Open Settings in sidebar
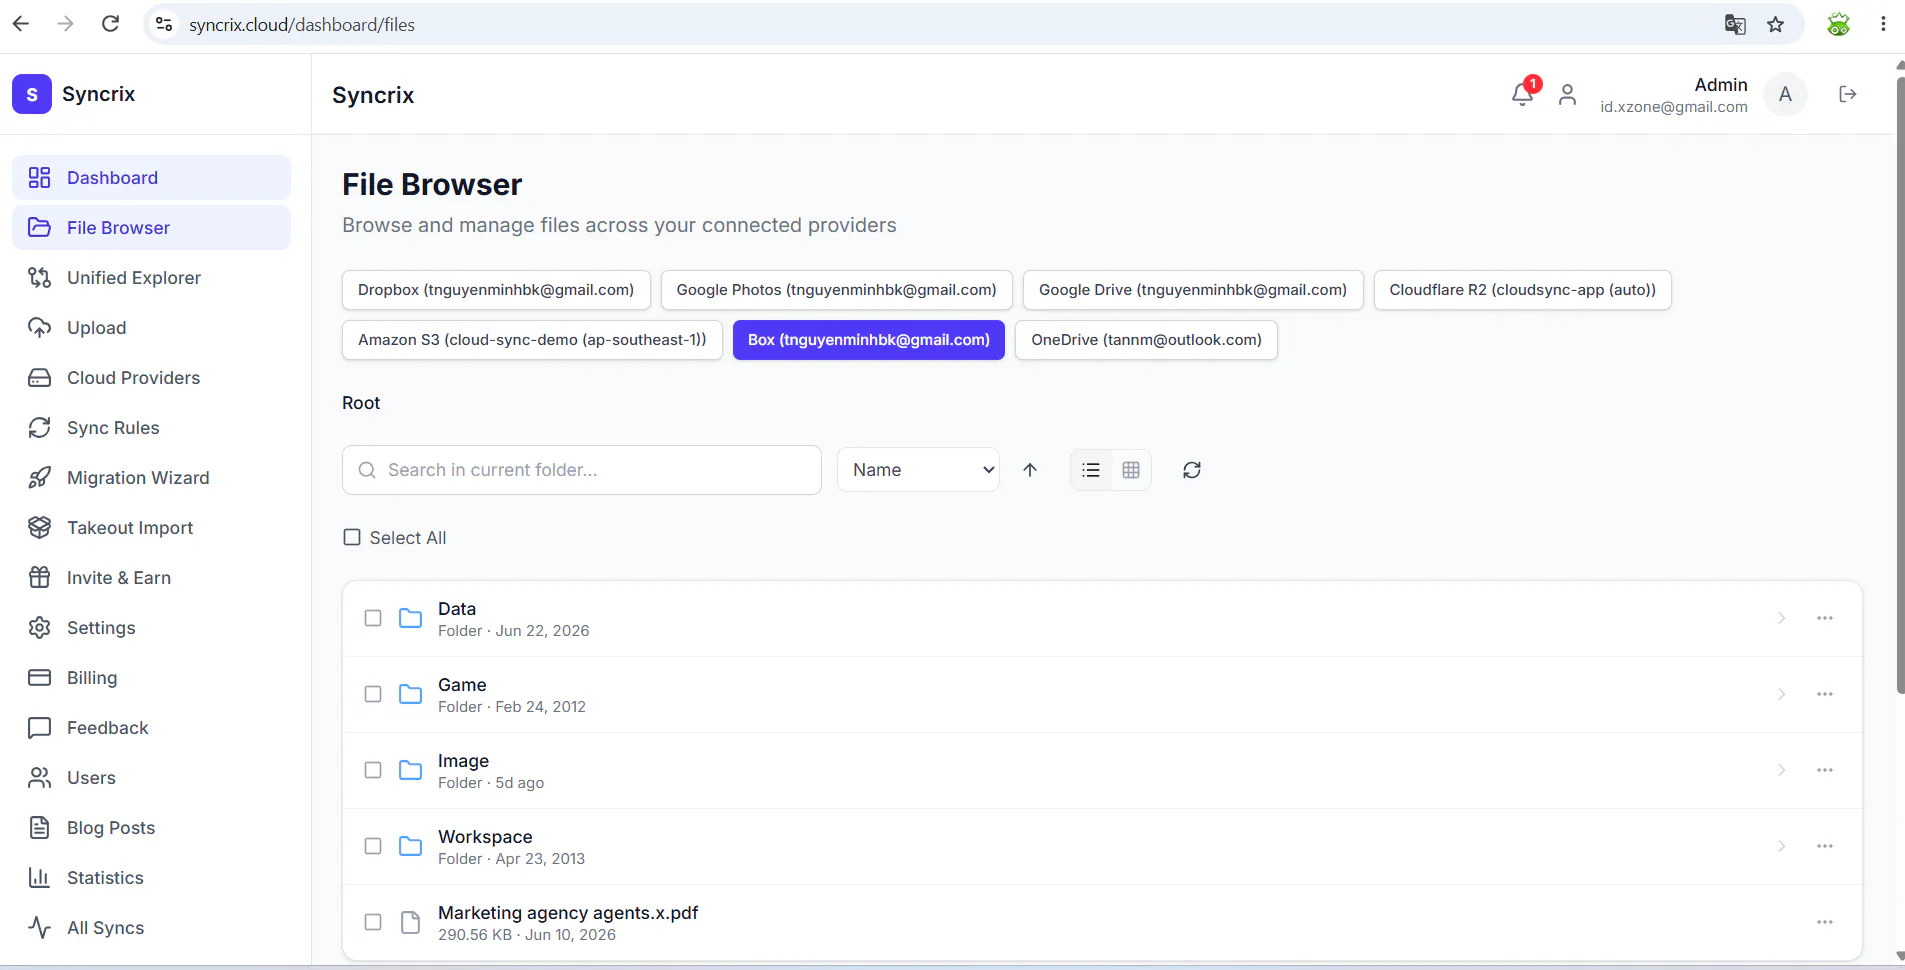1905x970 pixels. pyautogui.click(x=151, y=628)
